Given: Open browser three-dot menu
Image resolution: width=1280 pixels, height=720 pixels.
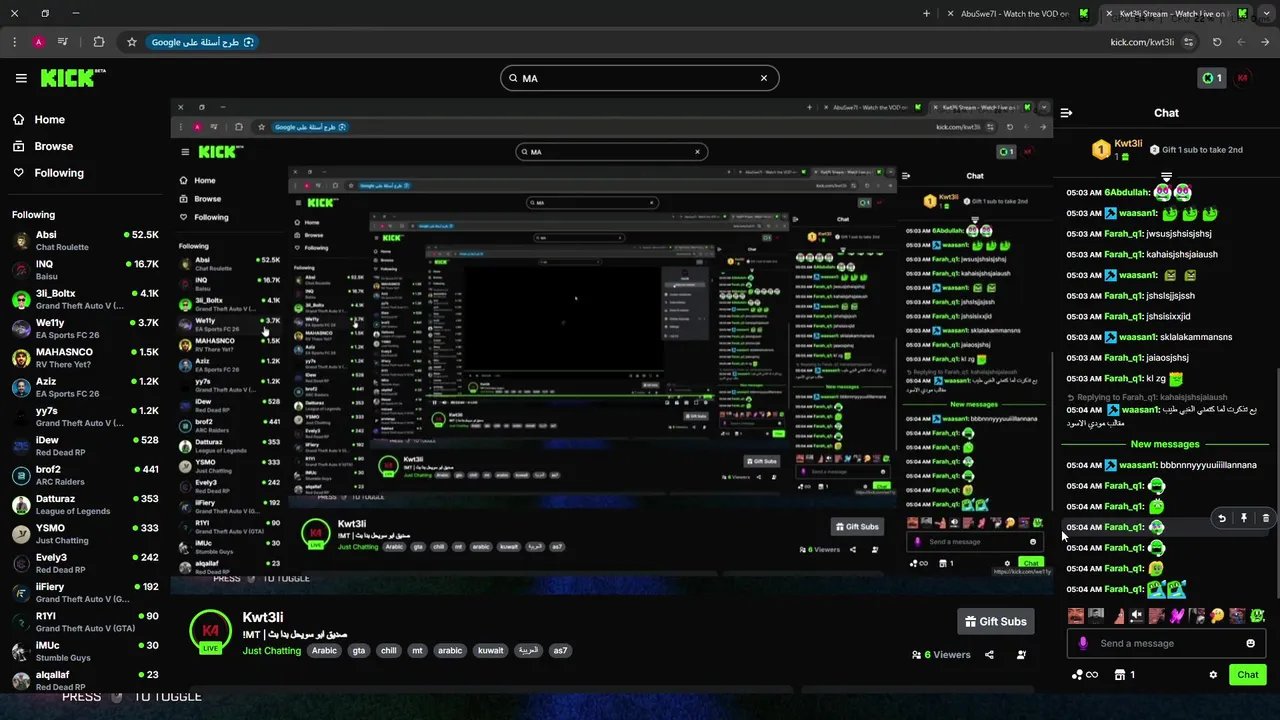Looking at the screenshot, I should pos(14,42).
